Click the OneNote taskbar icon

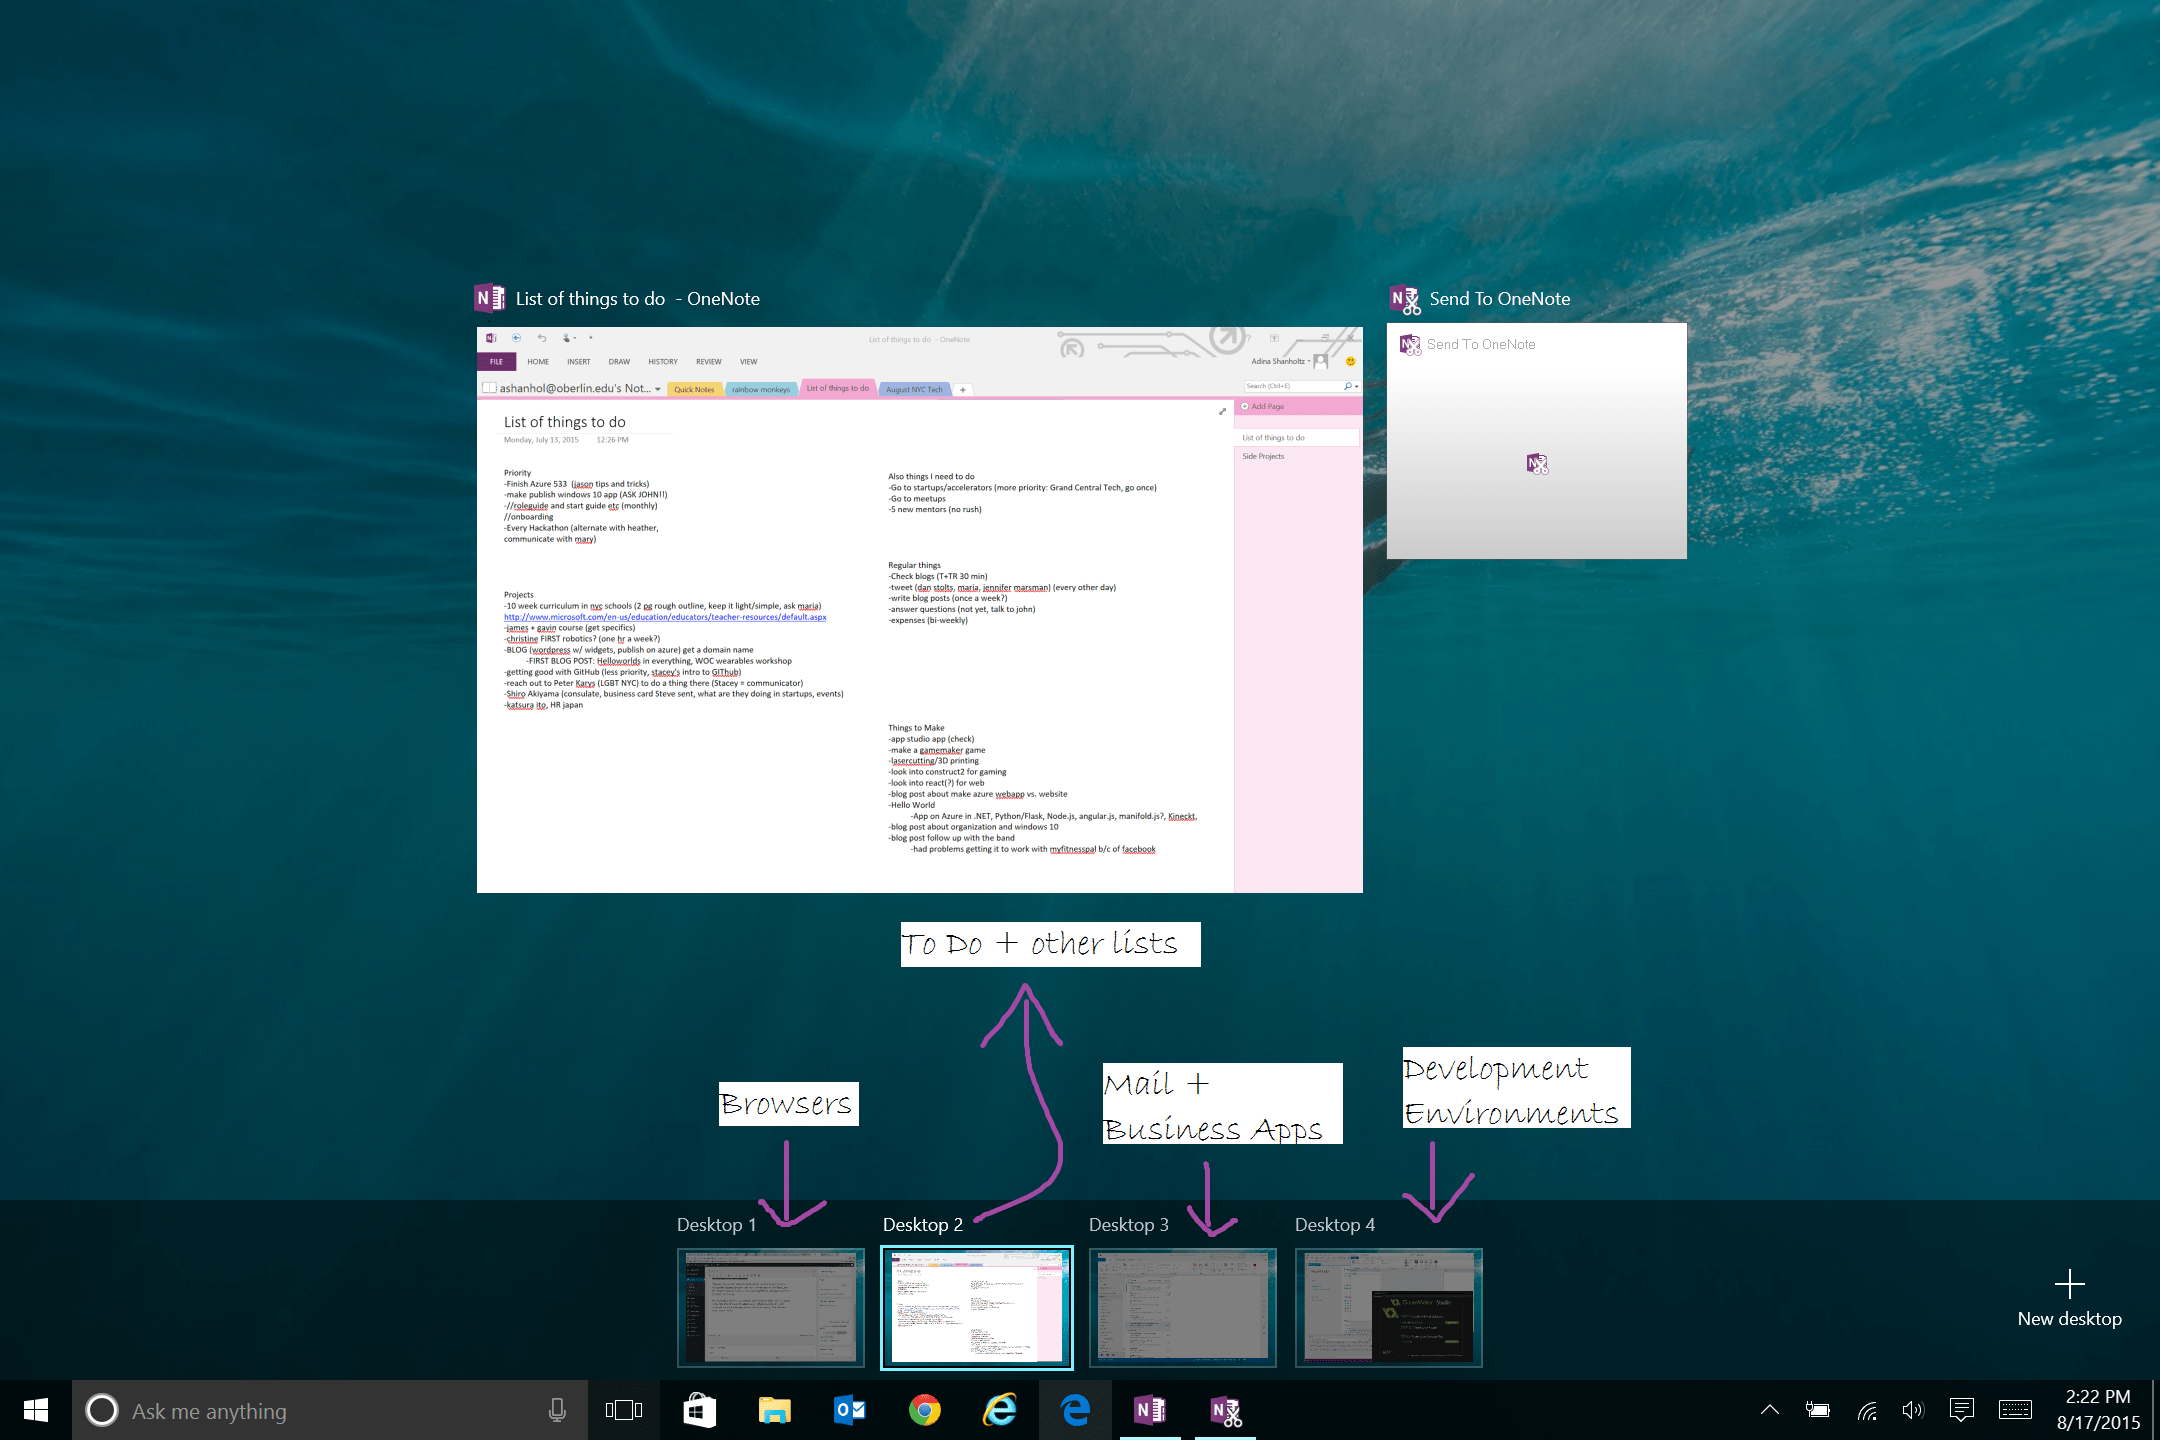point(1150,1410)
